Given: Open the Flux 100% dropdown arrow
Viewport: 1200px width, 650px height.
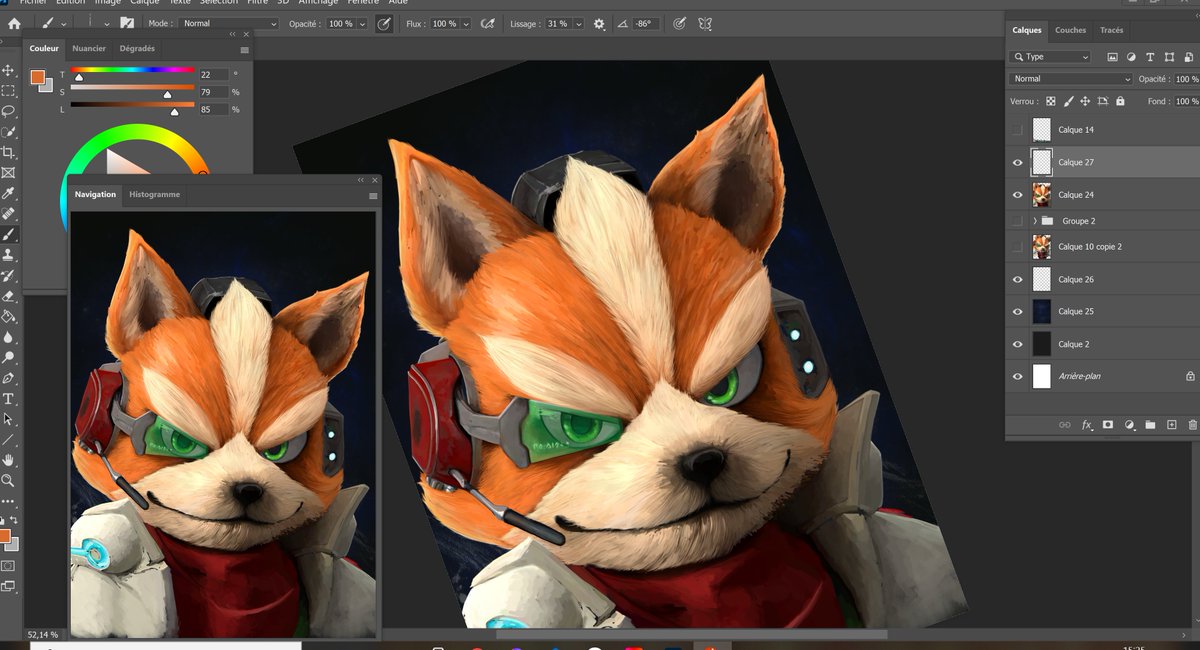Looking at the screenshot, I should 466,23.
